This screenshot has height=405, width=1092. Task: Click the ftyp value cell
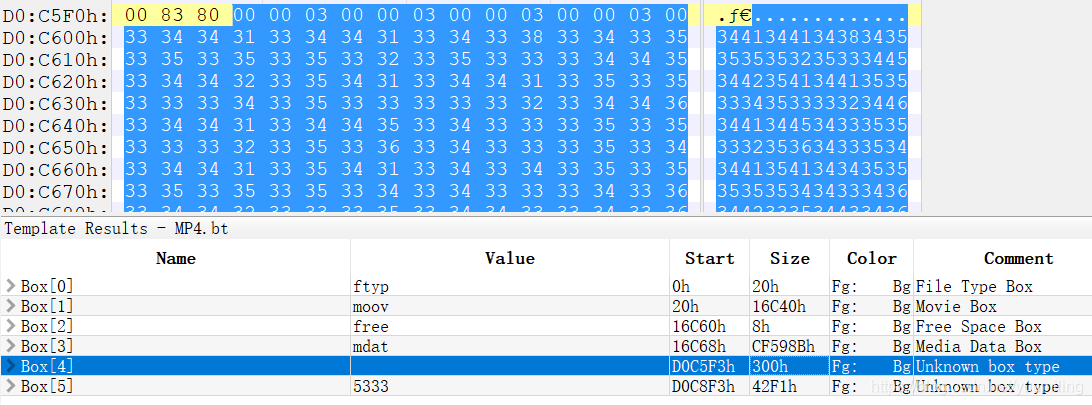510,286
